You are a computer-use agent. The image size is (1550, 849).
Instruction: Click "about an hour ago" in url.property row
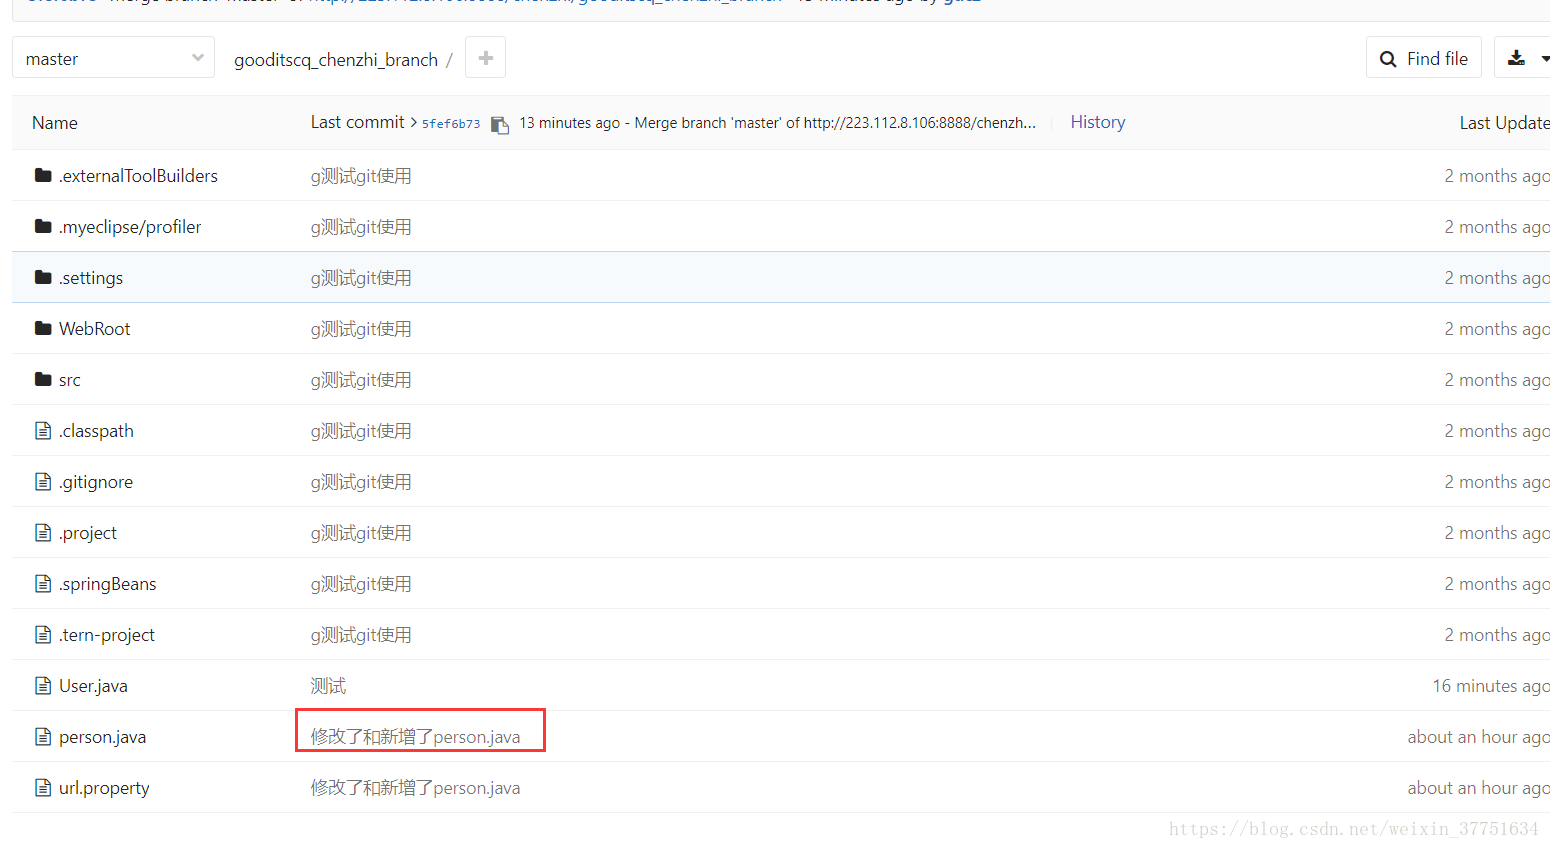pos(1478,788)
